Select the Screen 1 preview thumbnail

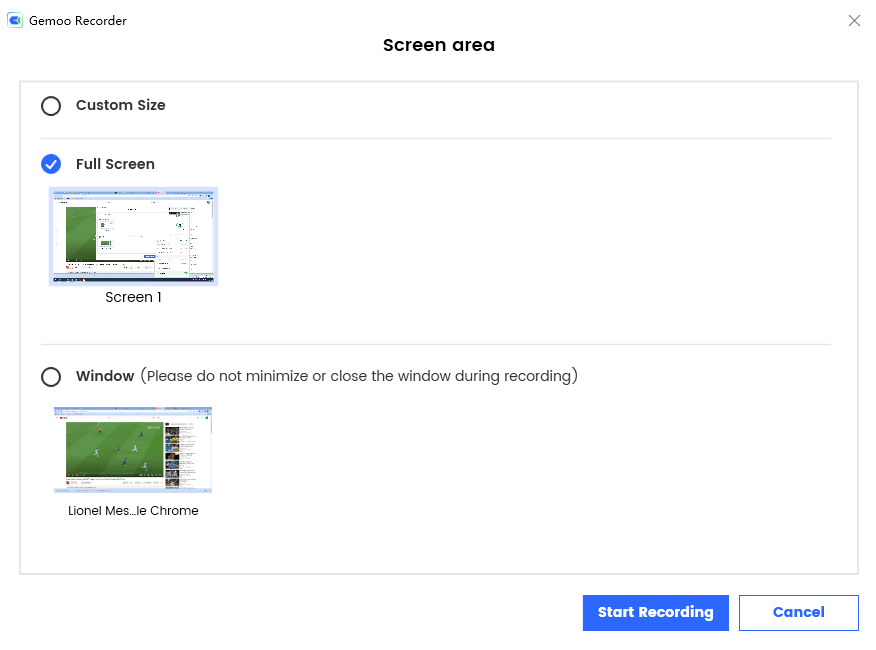(133, 236)
